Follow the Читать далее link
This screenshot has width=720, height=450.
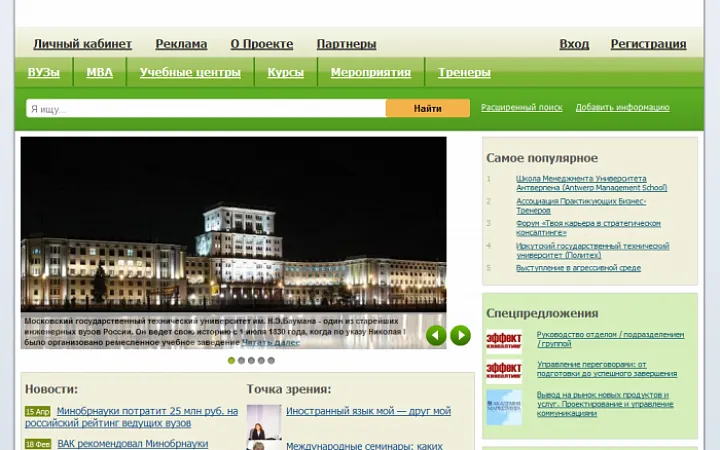(x=271, y=342)
